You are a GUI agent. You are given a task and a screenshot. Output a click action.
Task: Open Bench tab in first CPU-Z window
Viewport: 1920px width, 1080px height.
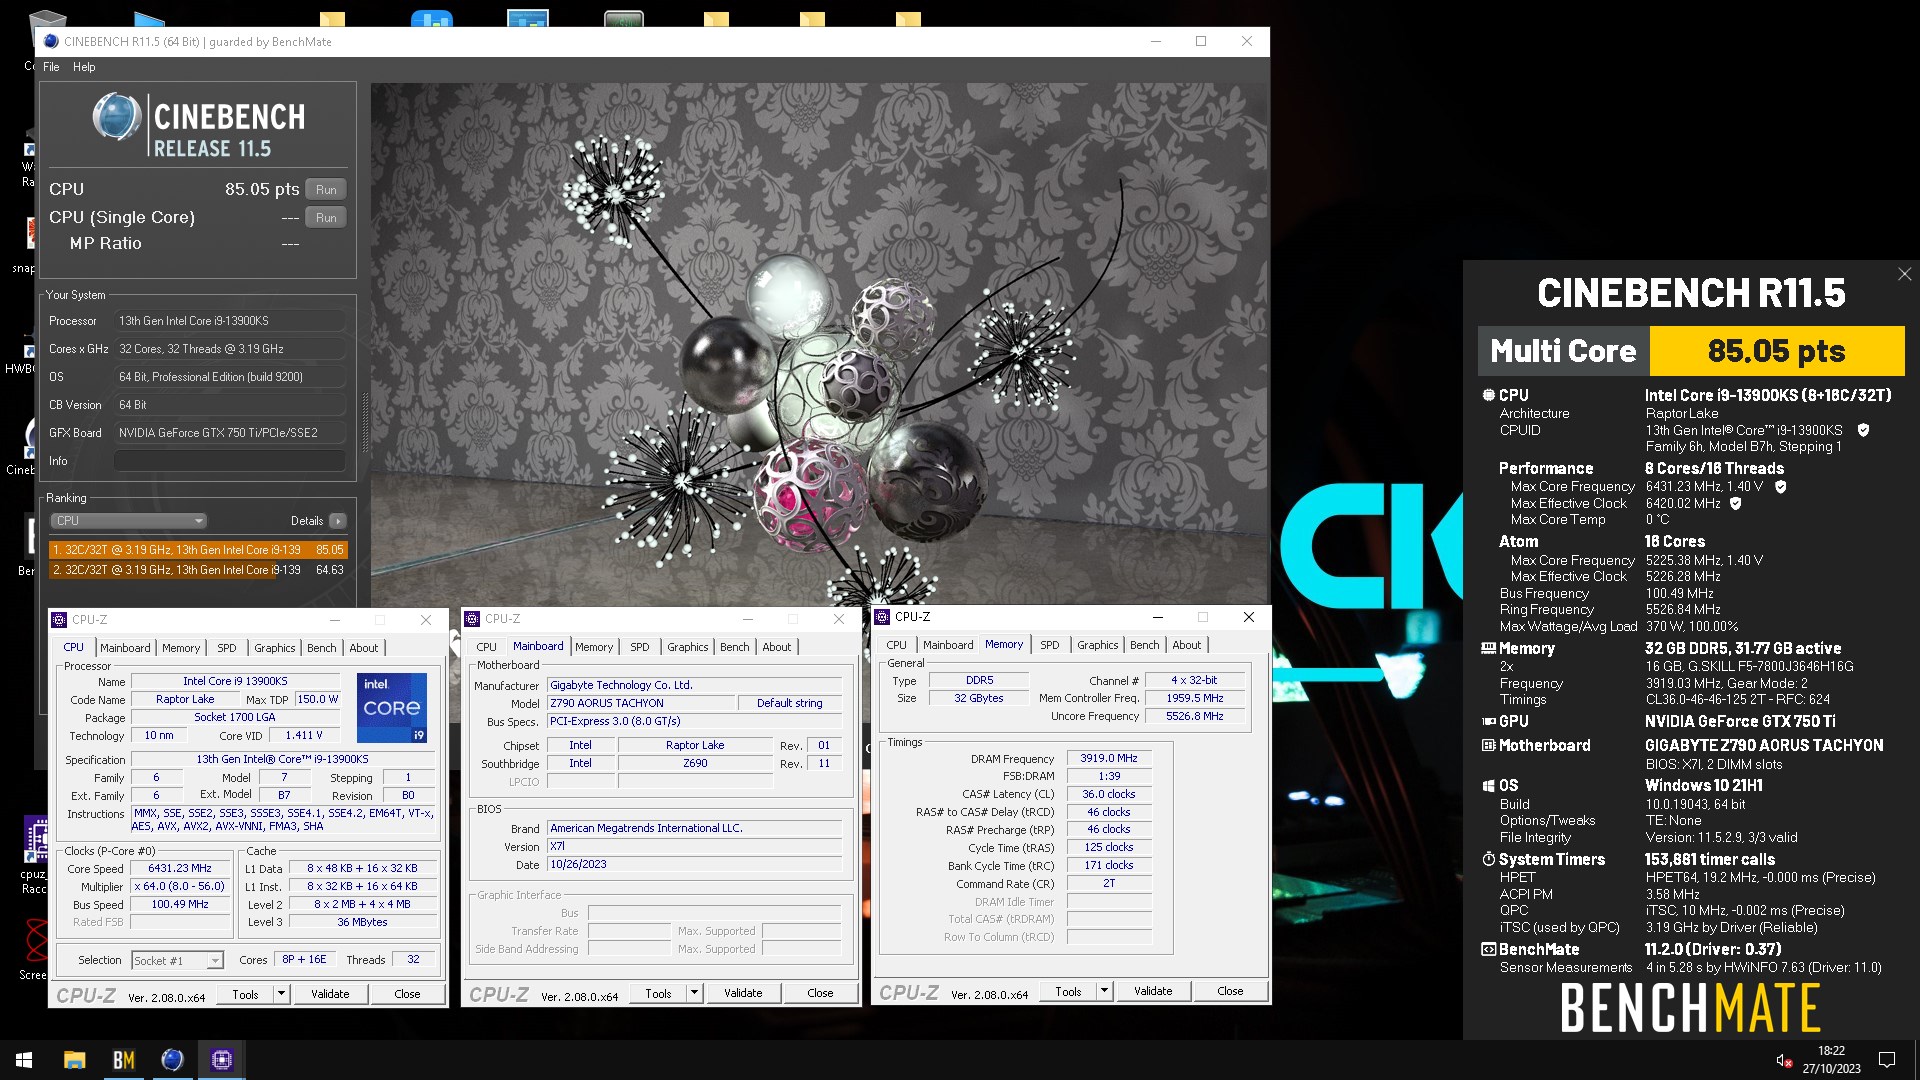(x=322, y=648)
